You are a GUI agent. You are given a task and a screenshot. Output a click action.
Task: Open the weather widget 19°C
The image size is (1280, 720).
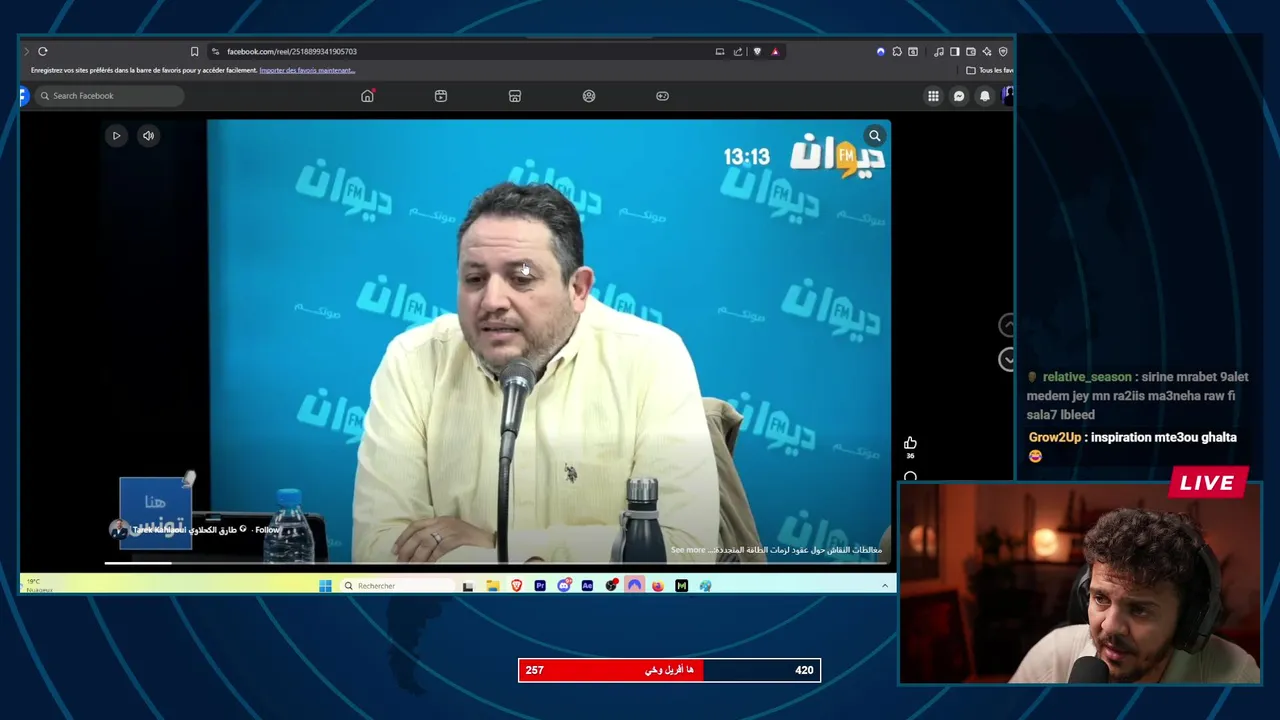click(40, 585)
